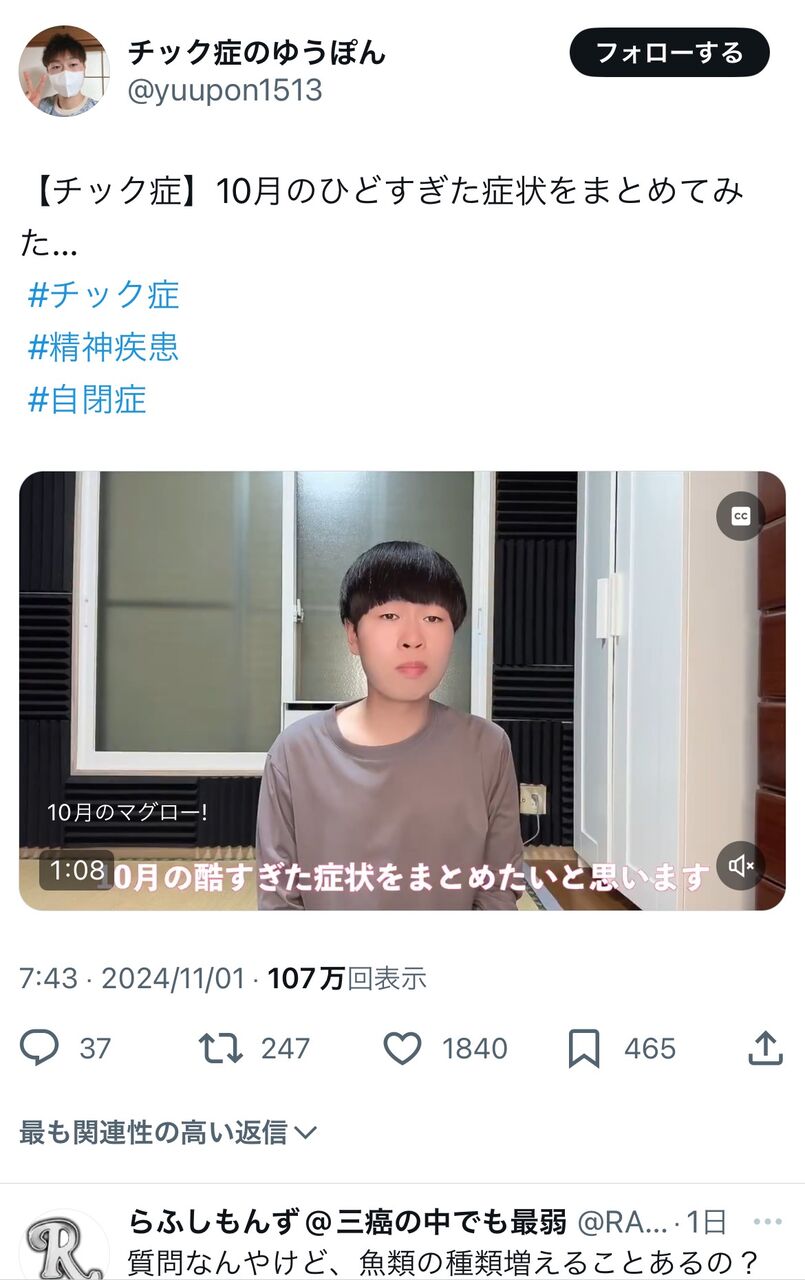Open the tweet timestamp 2024/11/01
This screenshot has height=1280, width=805.
173,978
